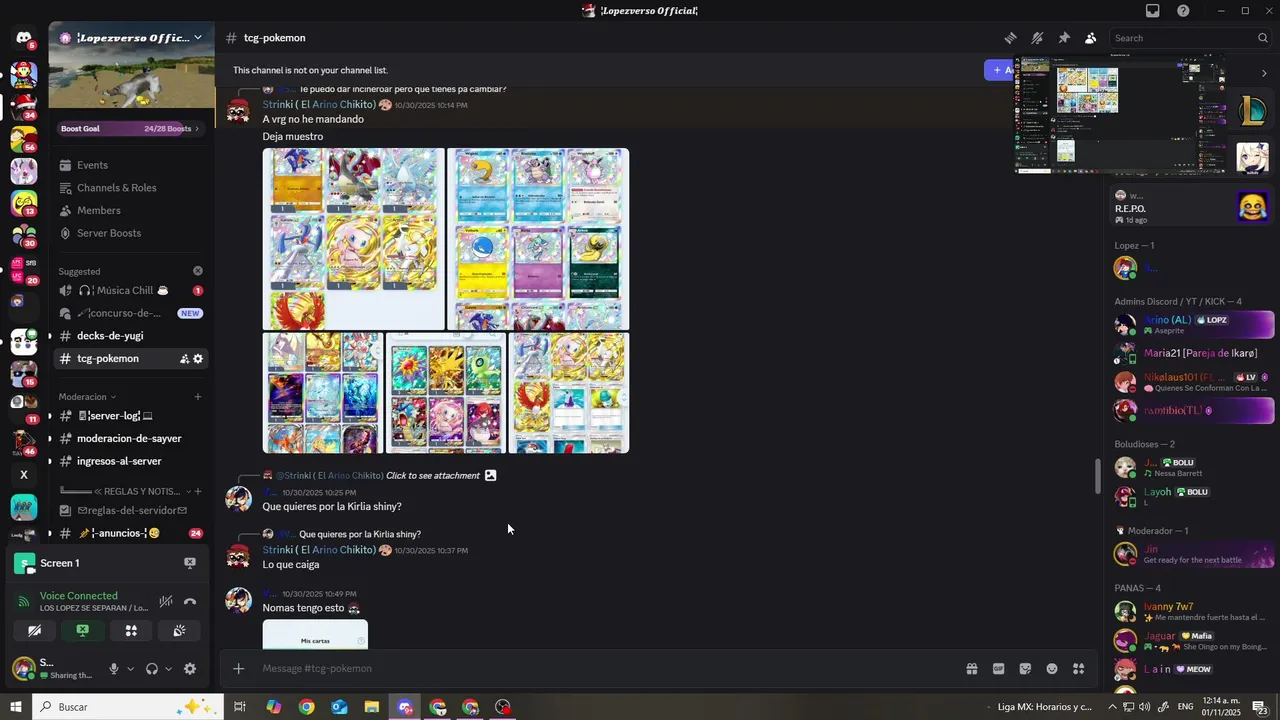
Task: Create invite for tcg-pokemon channel
Action: [x=184, y=359]
